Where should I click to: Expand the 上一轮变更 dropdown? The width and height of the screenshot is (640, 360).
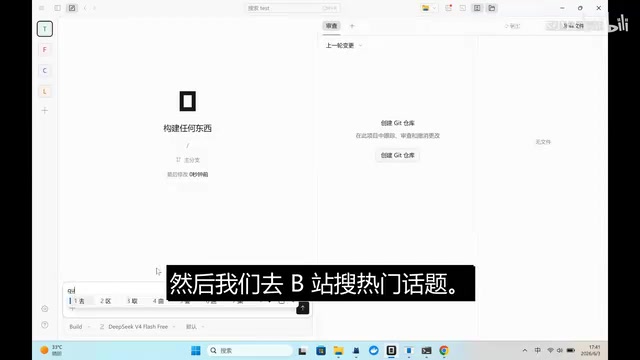[344, 45]
